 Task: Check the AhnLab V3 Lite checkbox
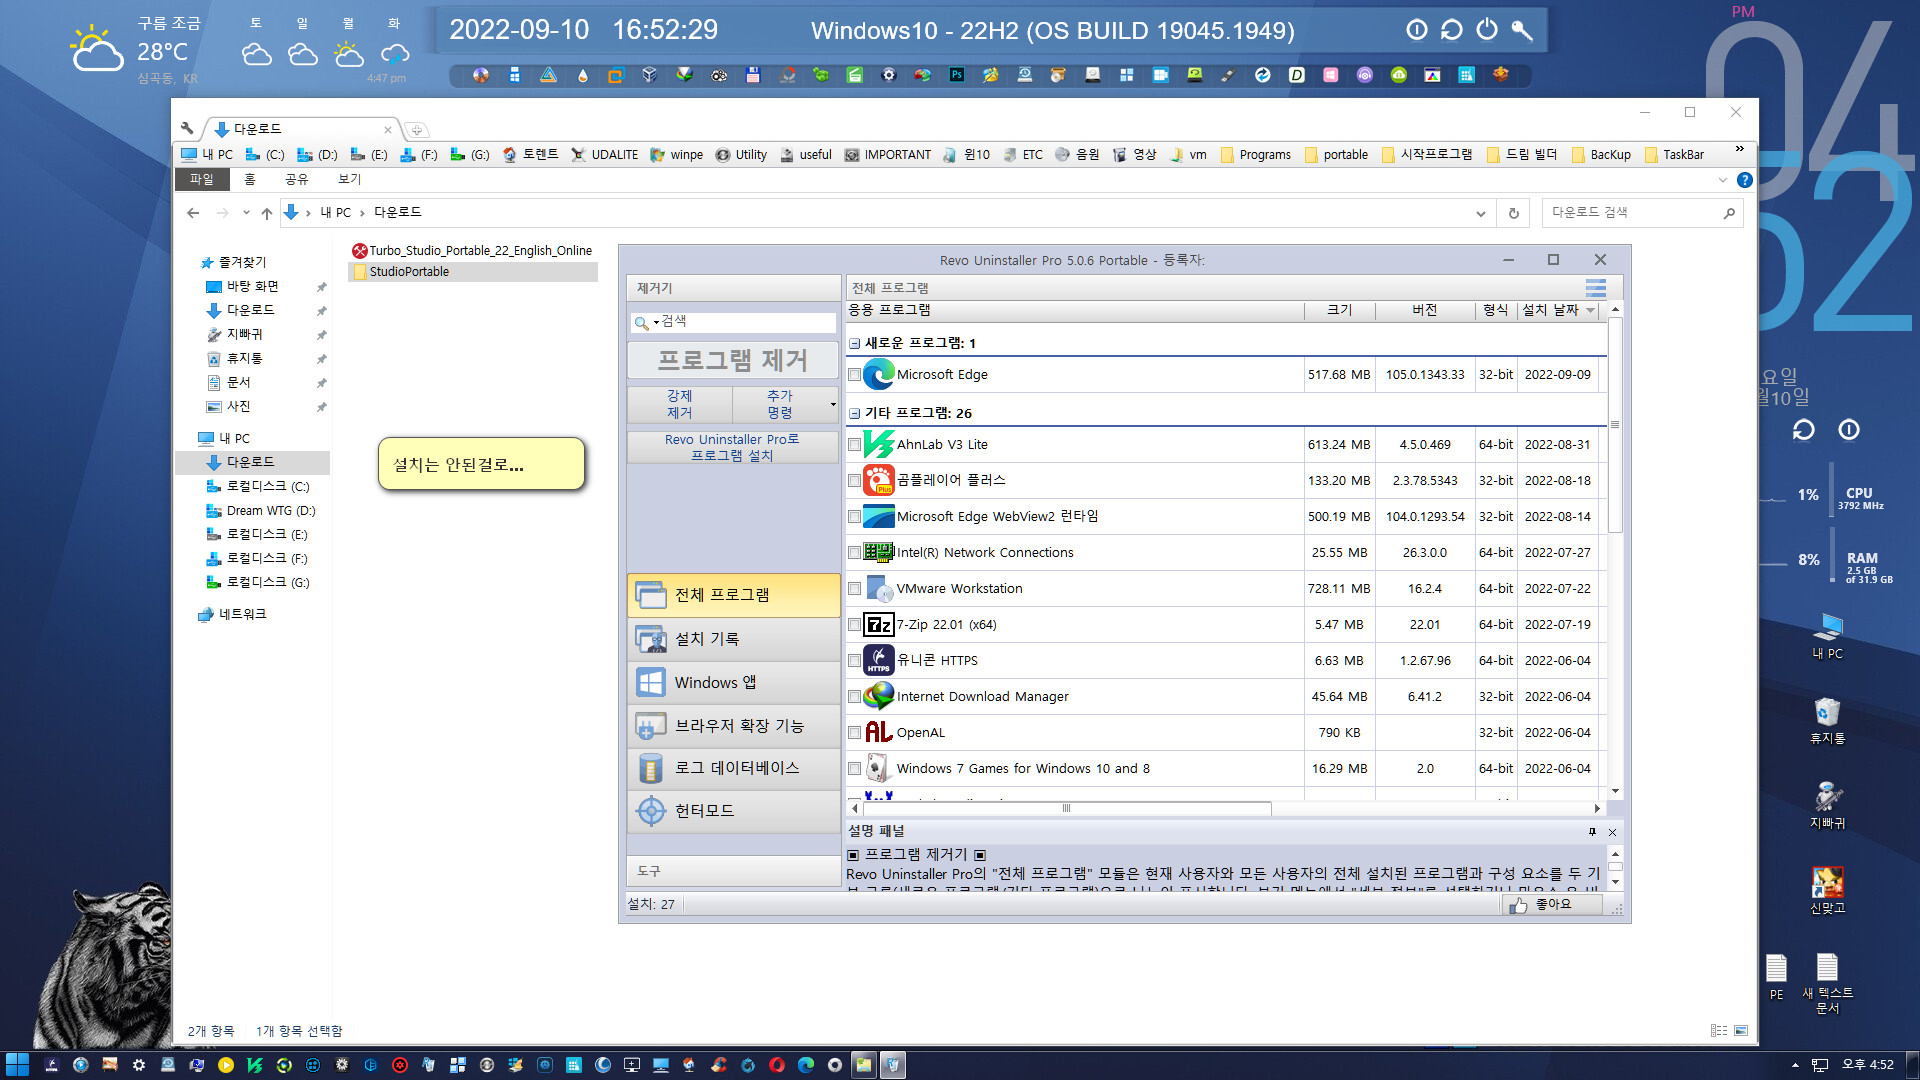tap(854, 445)
